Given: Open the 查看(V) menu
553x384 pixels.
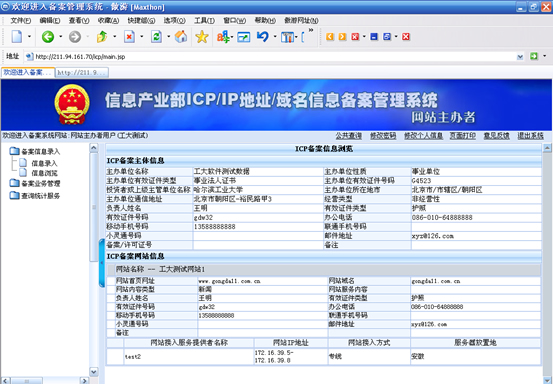Looking at the screenshot, I should 79,20.
